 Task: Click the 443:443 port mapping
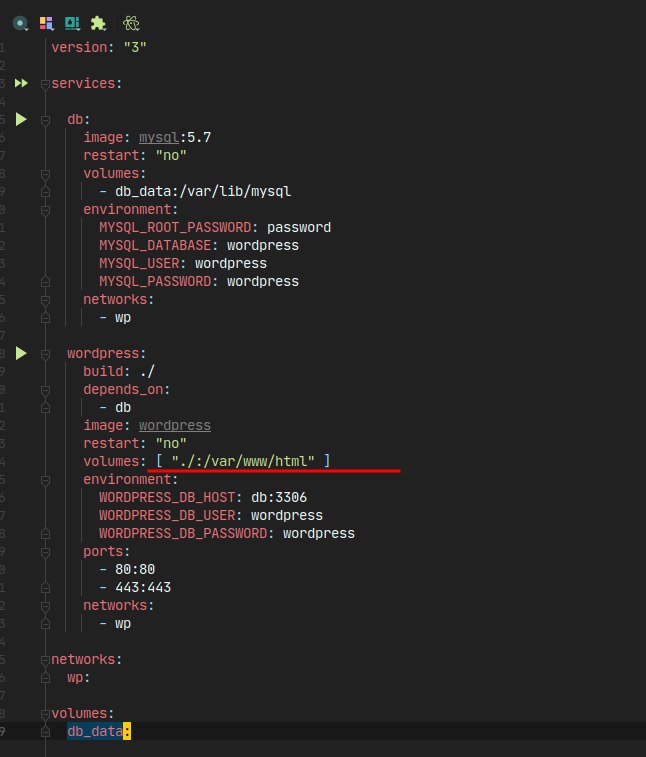(143, 588)
